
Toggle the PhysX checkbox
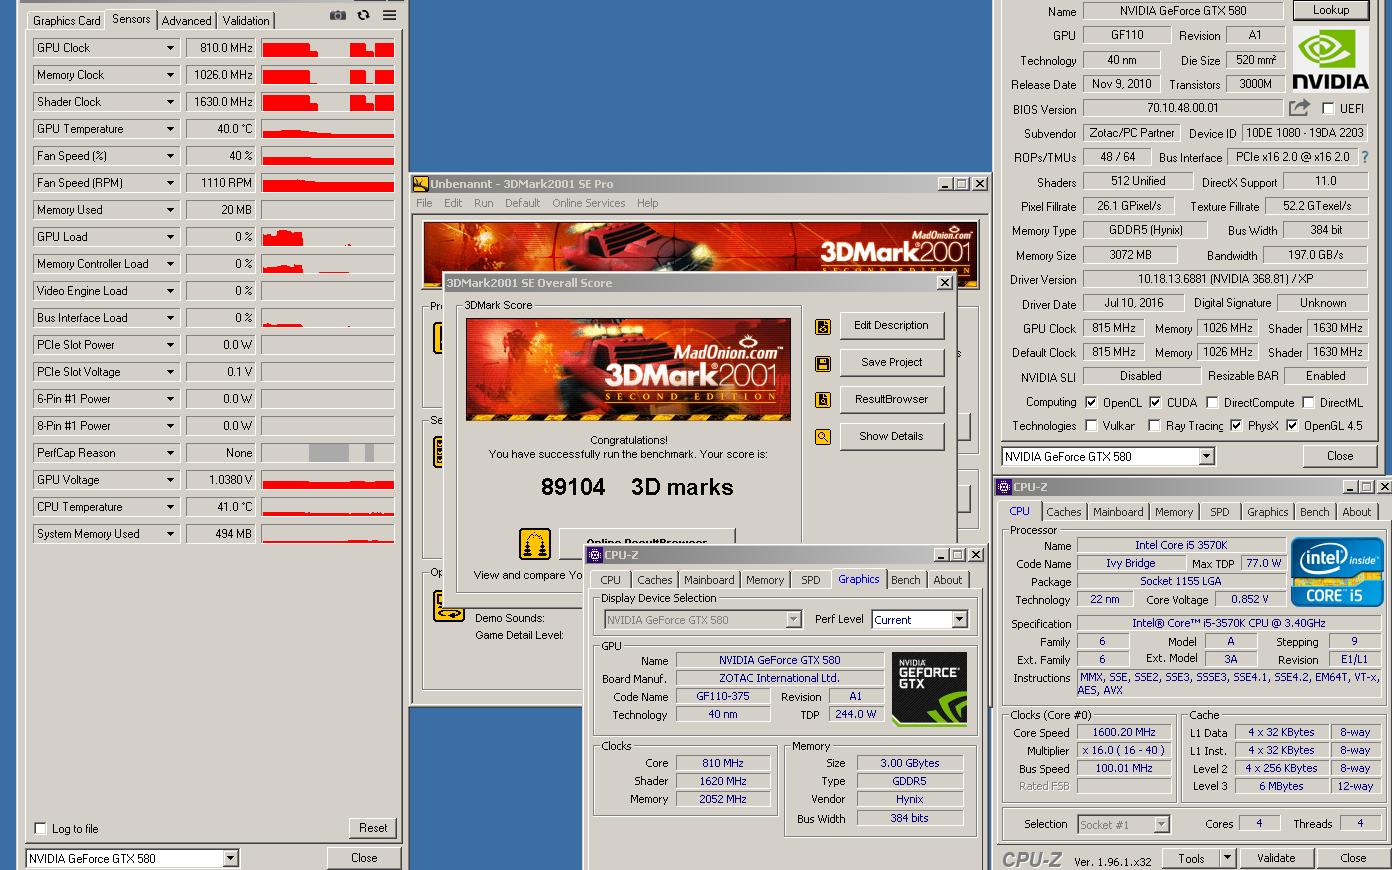[1236, 425]
